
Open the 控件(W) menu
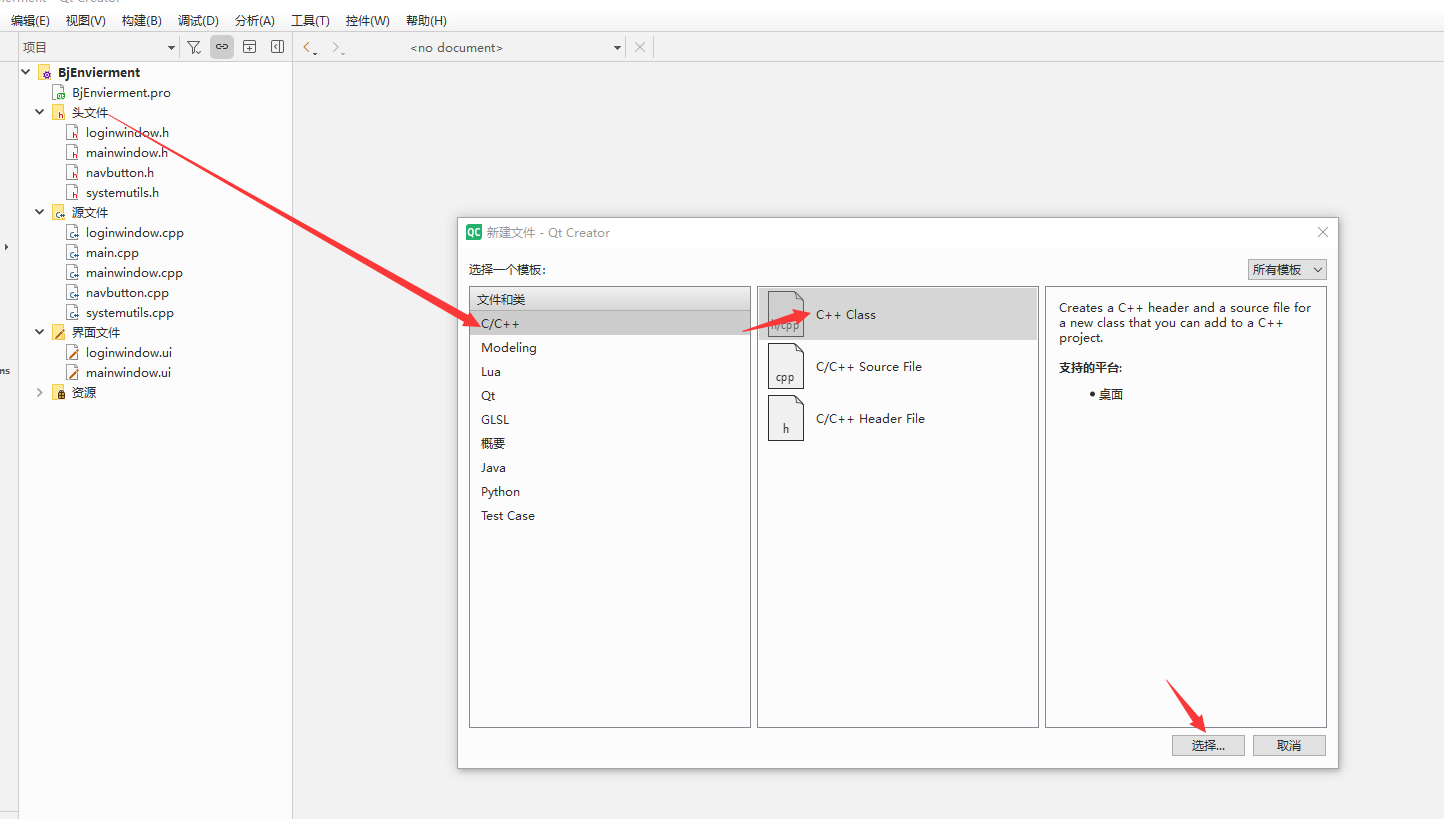coord(367,20)
